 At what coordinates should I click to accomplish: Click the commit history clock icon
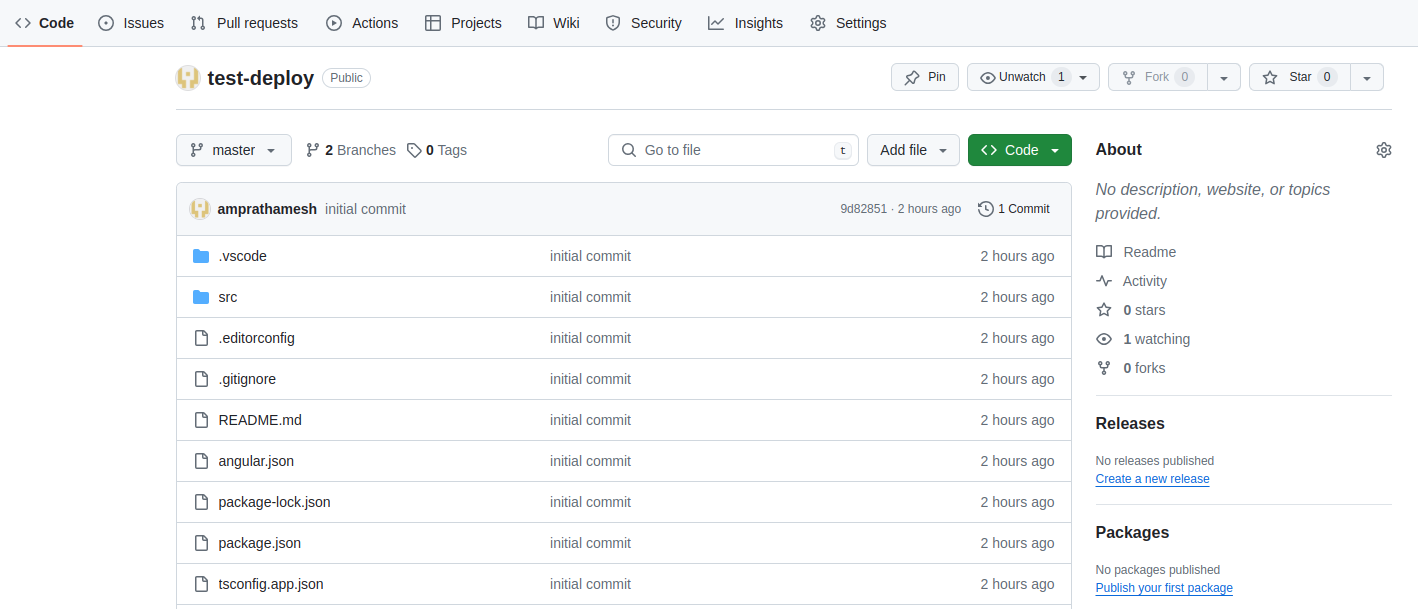click(x=985, y=209)
